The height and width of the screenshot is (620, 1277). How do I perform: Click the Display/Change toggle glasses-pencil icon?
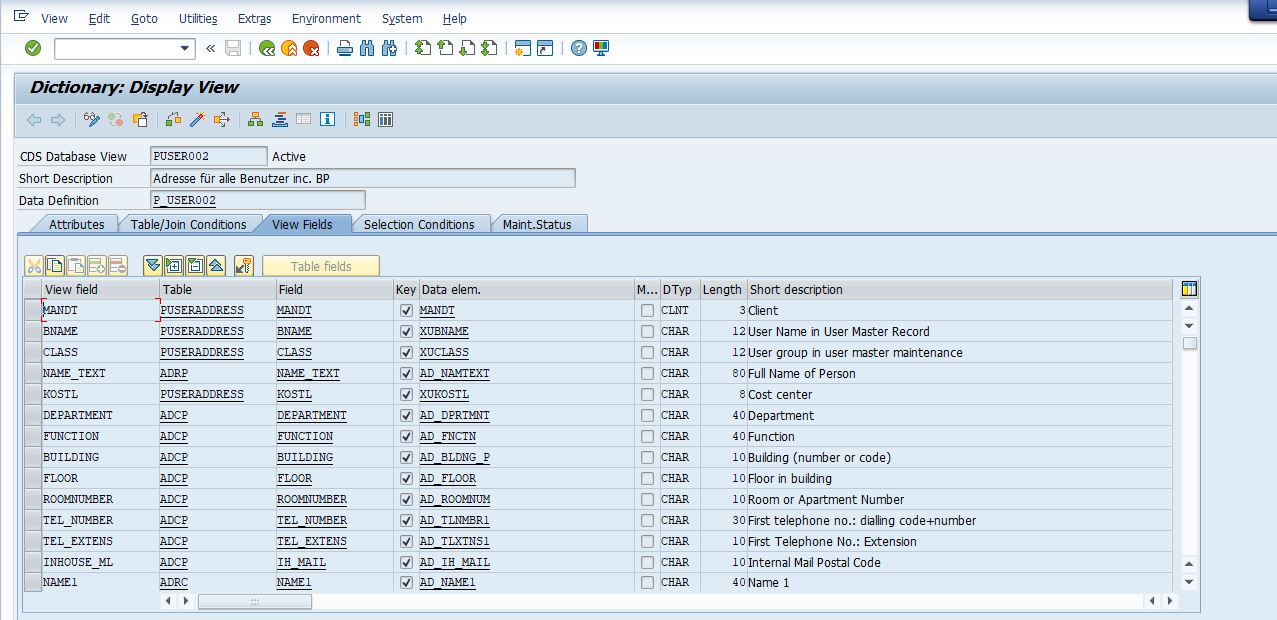tap(92, 120)
